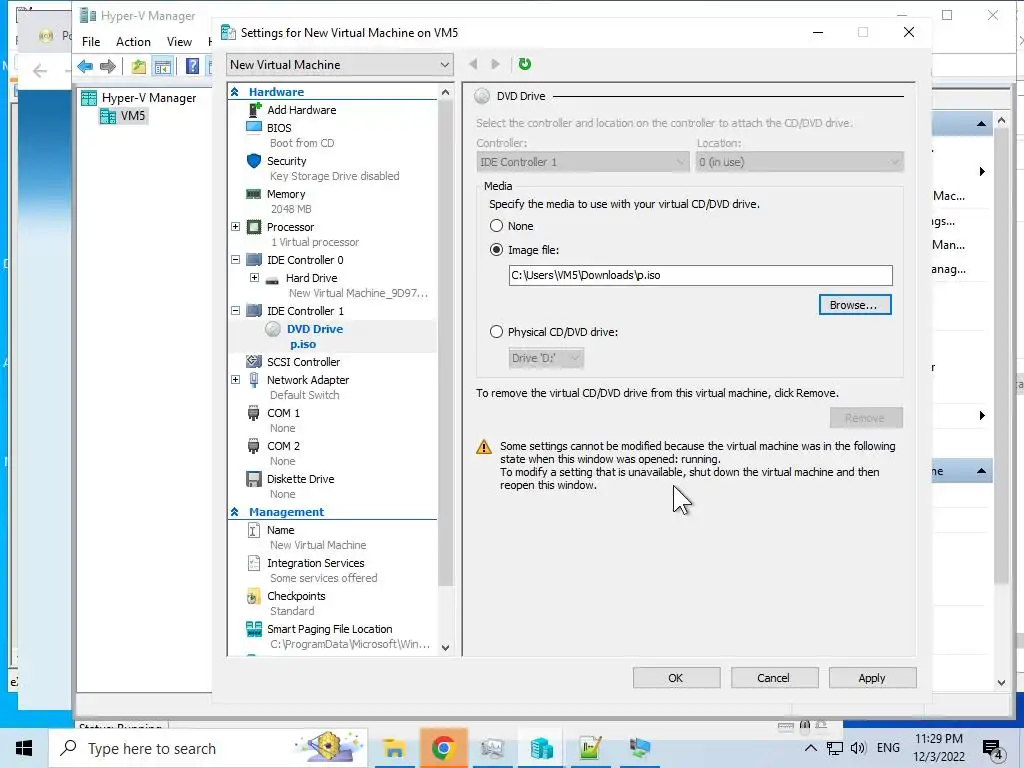The height and width of the screenshot is (768, 1024).
Task: Open Chrome from the taskbar
Action: click(443, 748)
